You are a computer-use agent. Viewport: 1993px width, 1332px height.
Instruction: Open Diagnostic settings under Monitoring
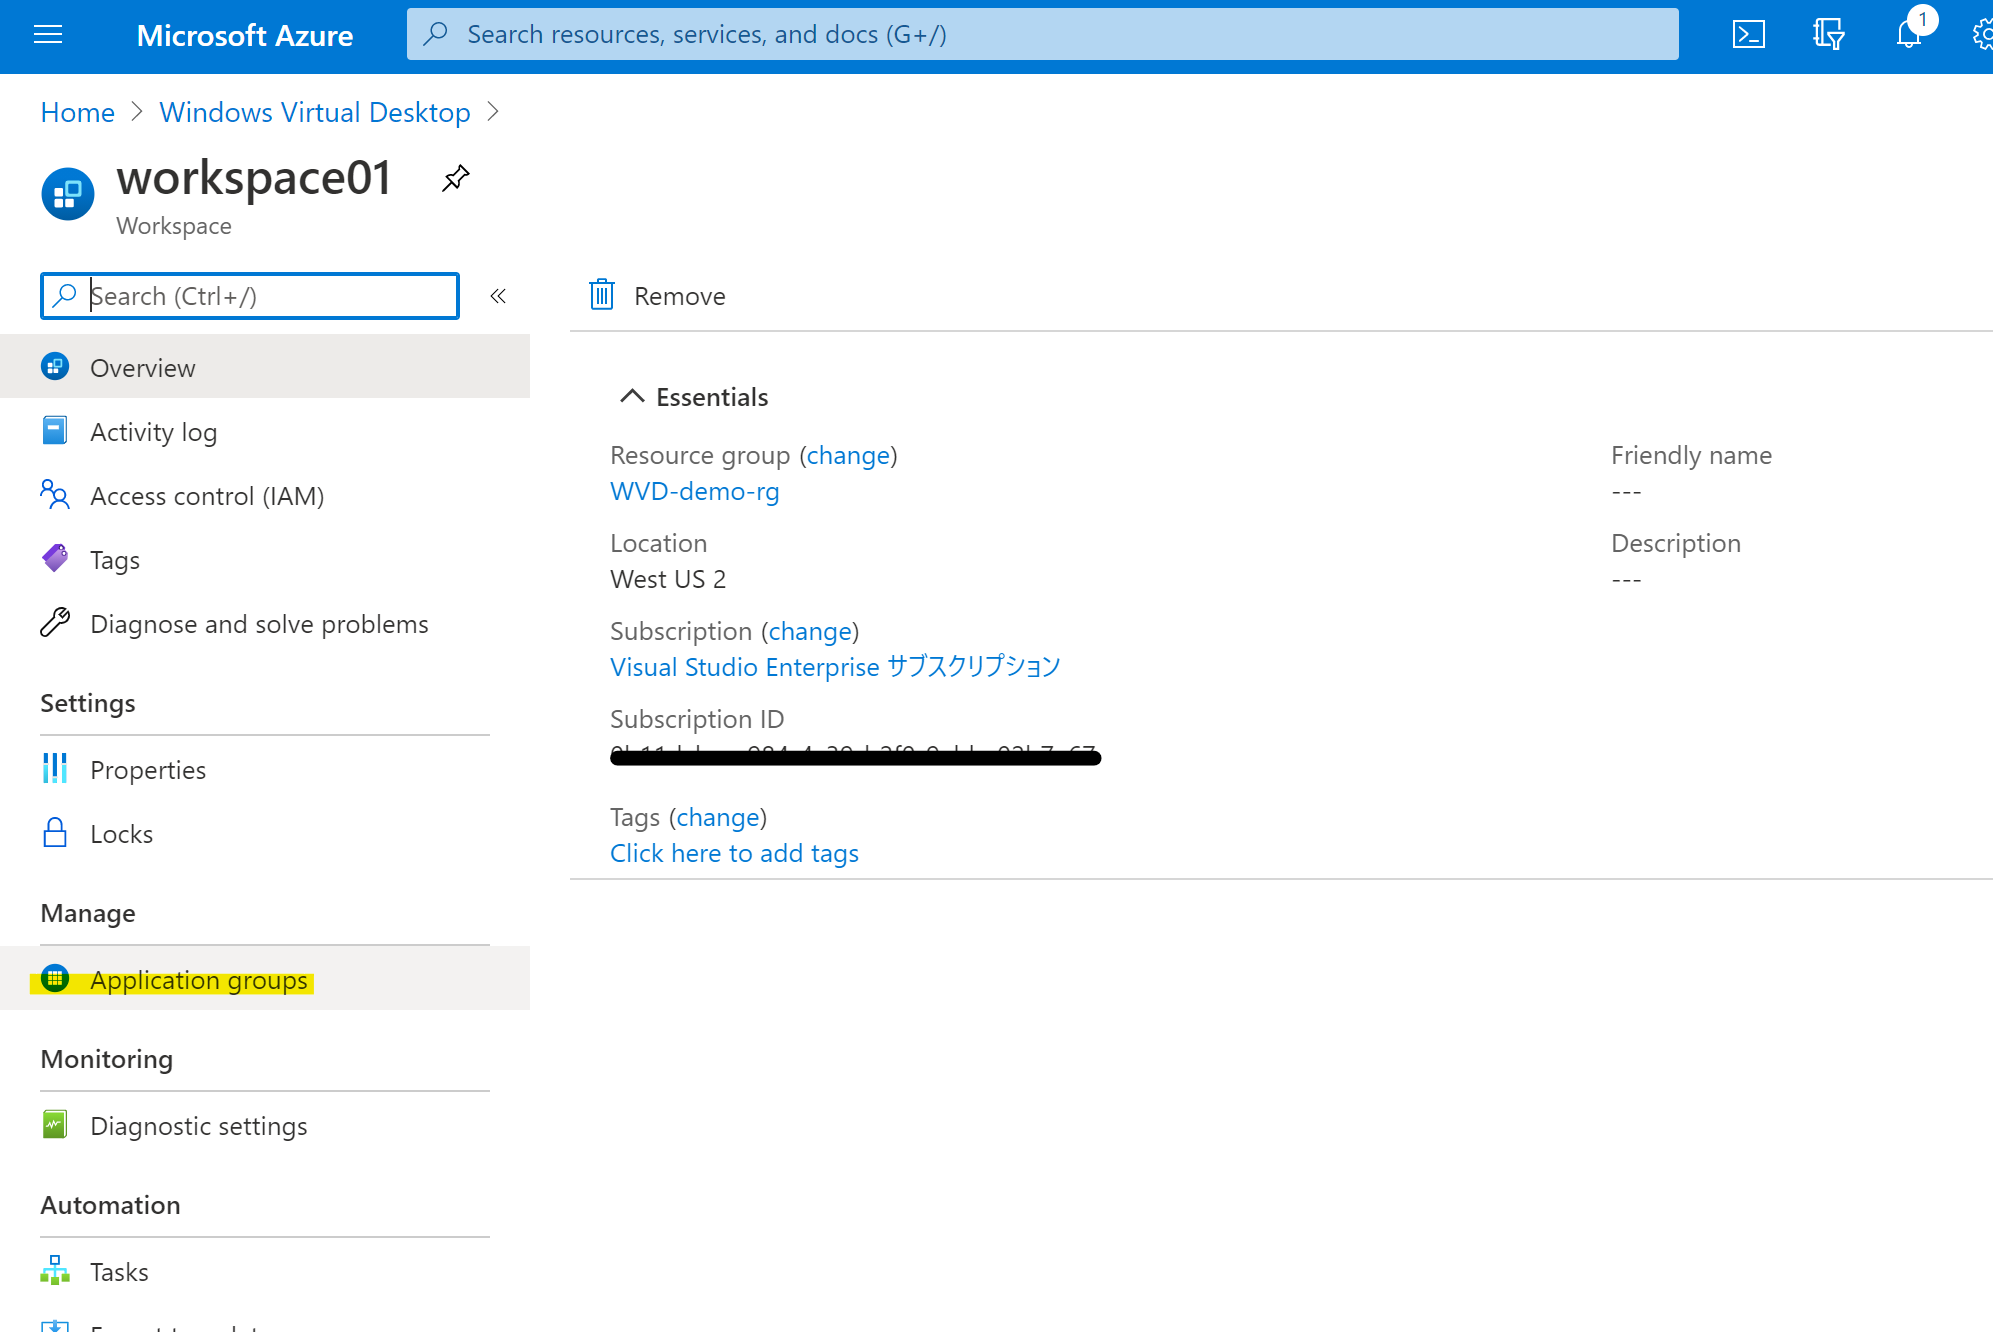click(x=199, y=1125)
